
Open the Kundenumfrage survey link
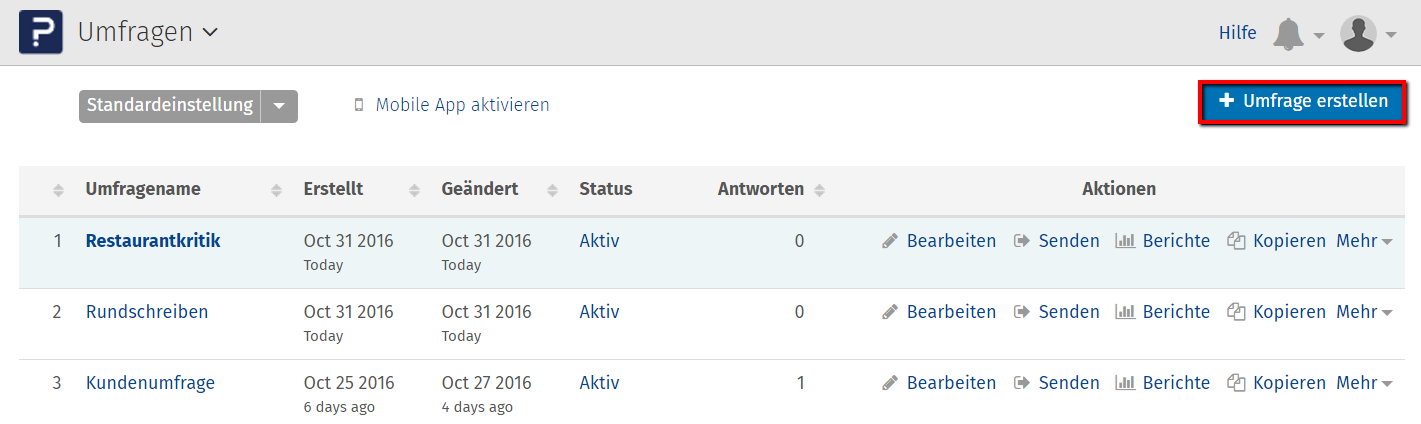point(150,383)
